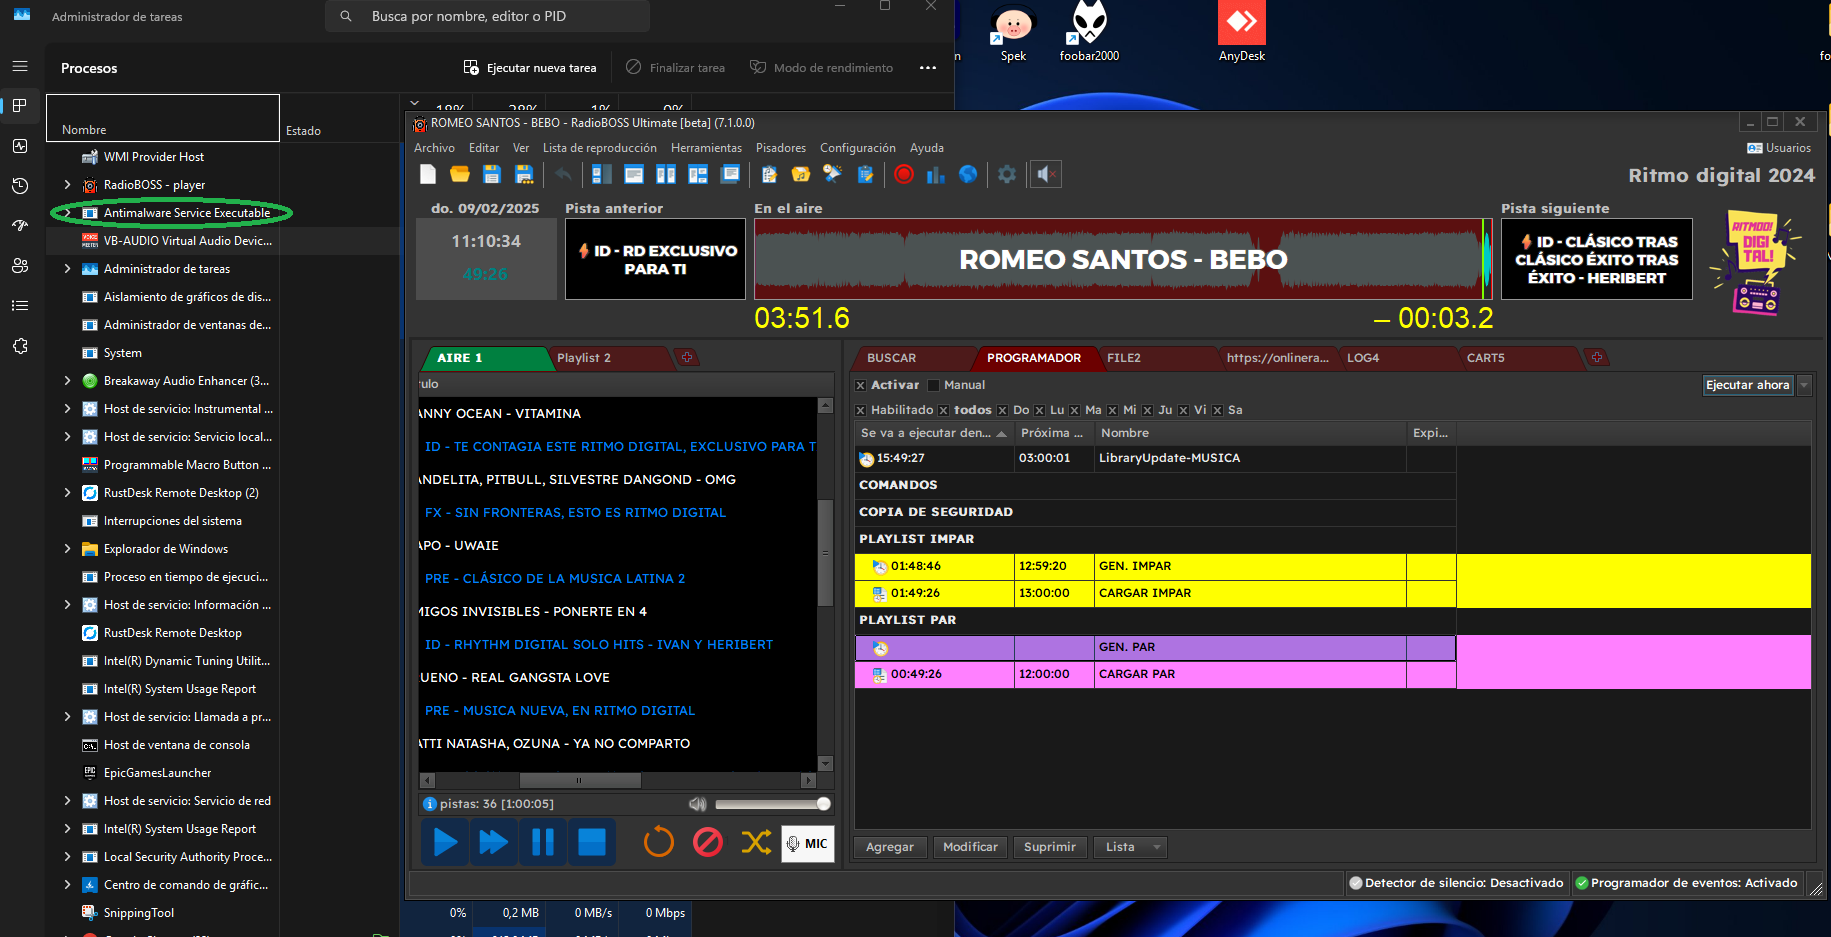Open the foobar2000 desktop shortcut
The width and height of the screenshot is (1831, 937).
click(x=1089, y=33)
